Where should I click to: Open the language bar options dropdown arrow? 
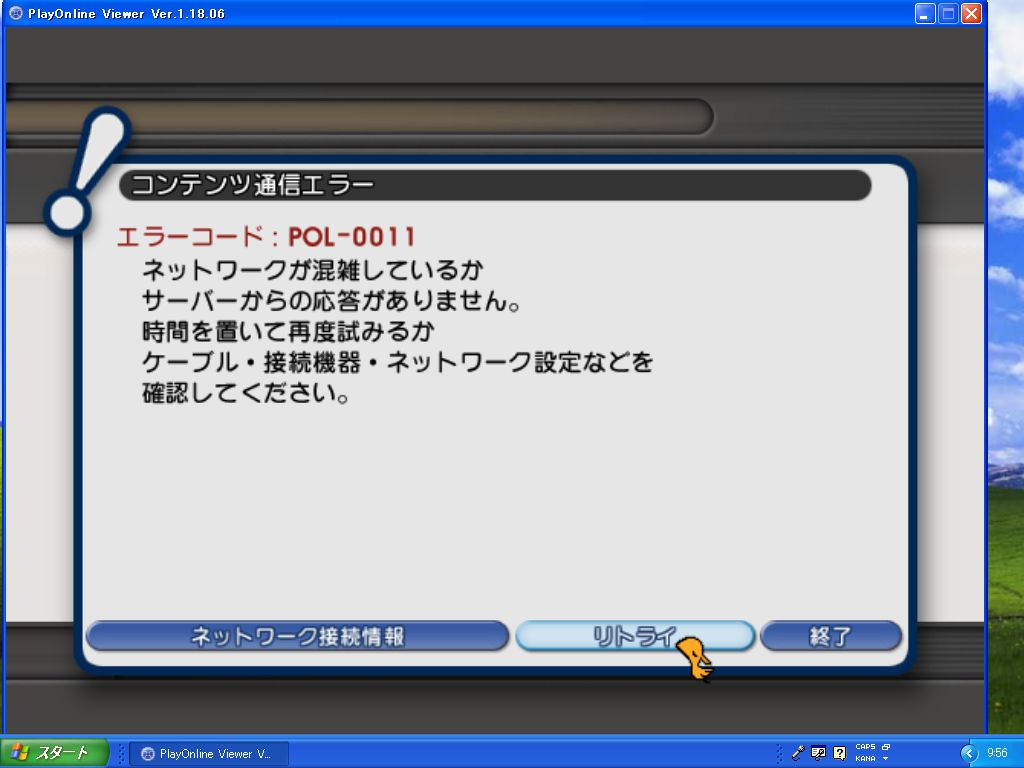886,759
